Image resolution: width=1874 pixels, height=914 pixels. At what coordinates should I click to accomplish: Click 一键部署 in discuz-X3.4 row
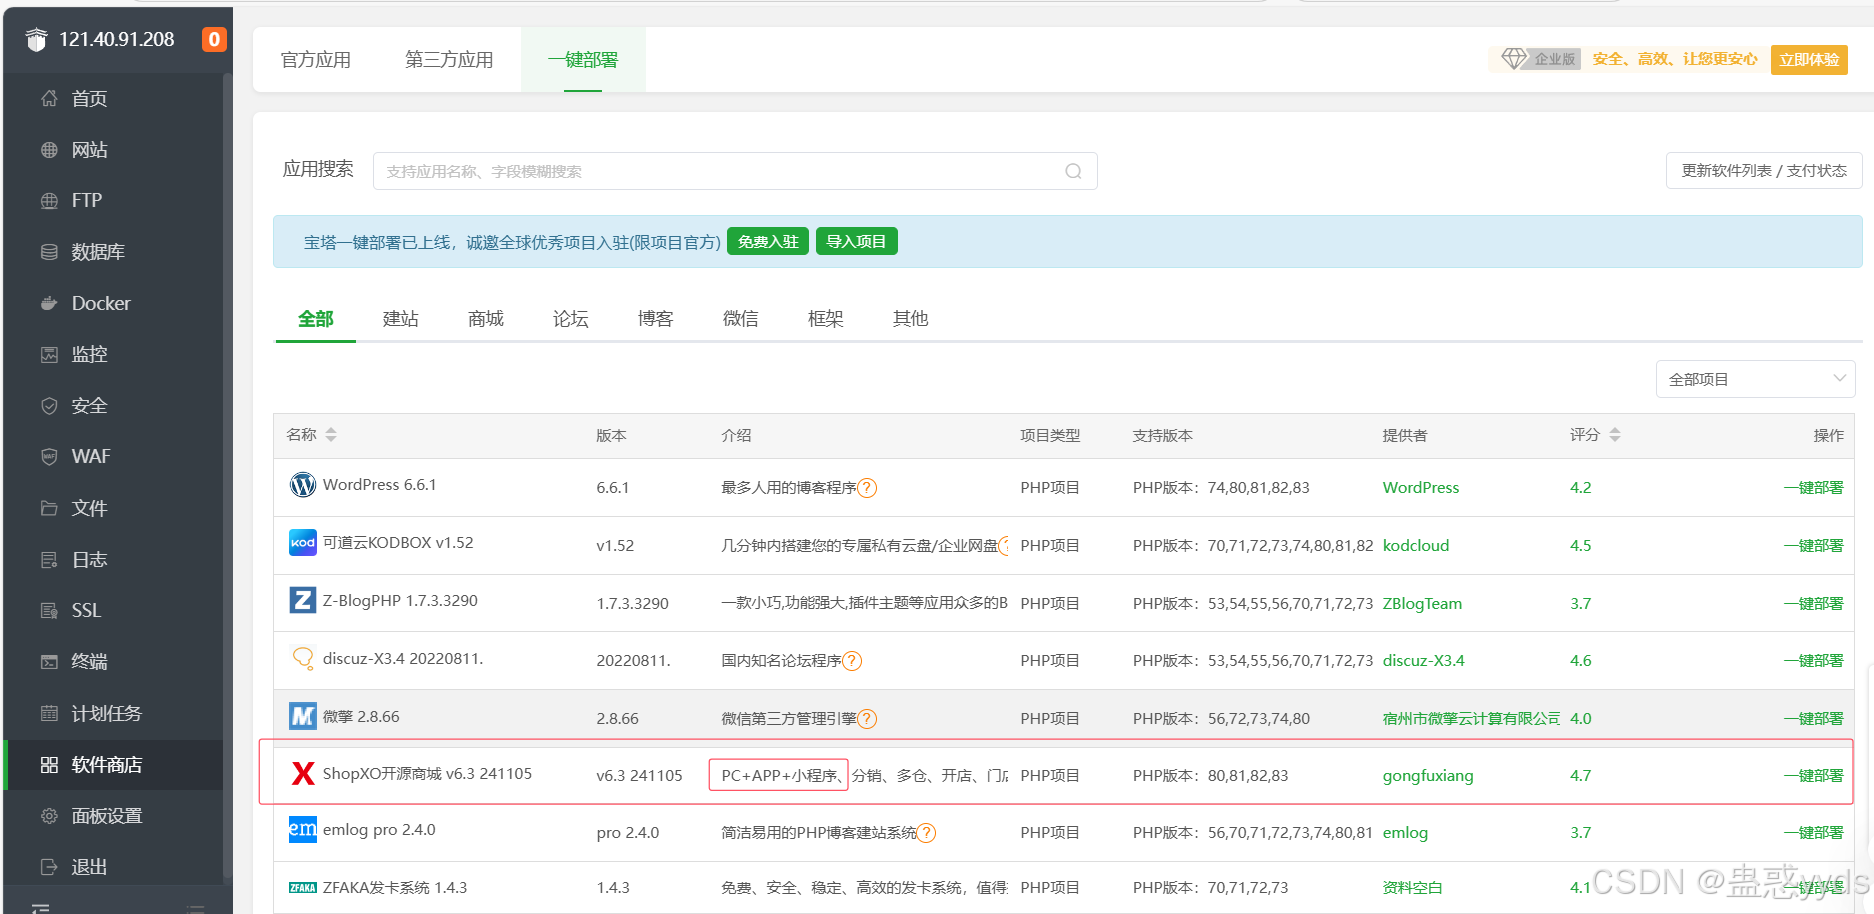[x=1813, y=661]
